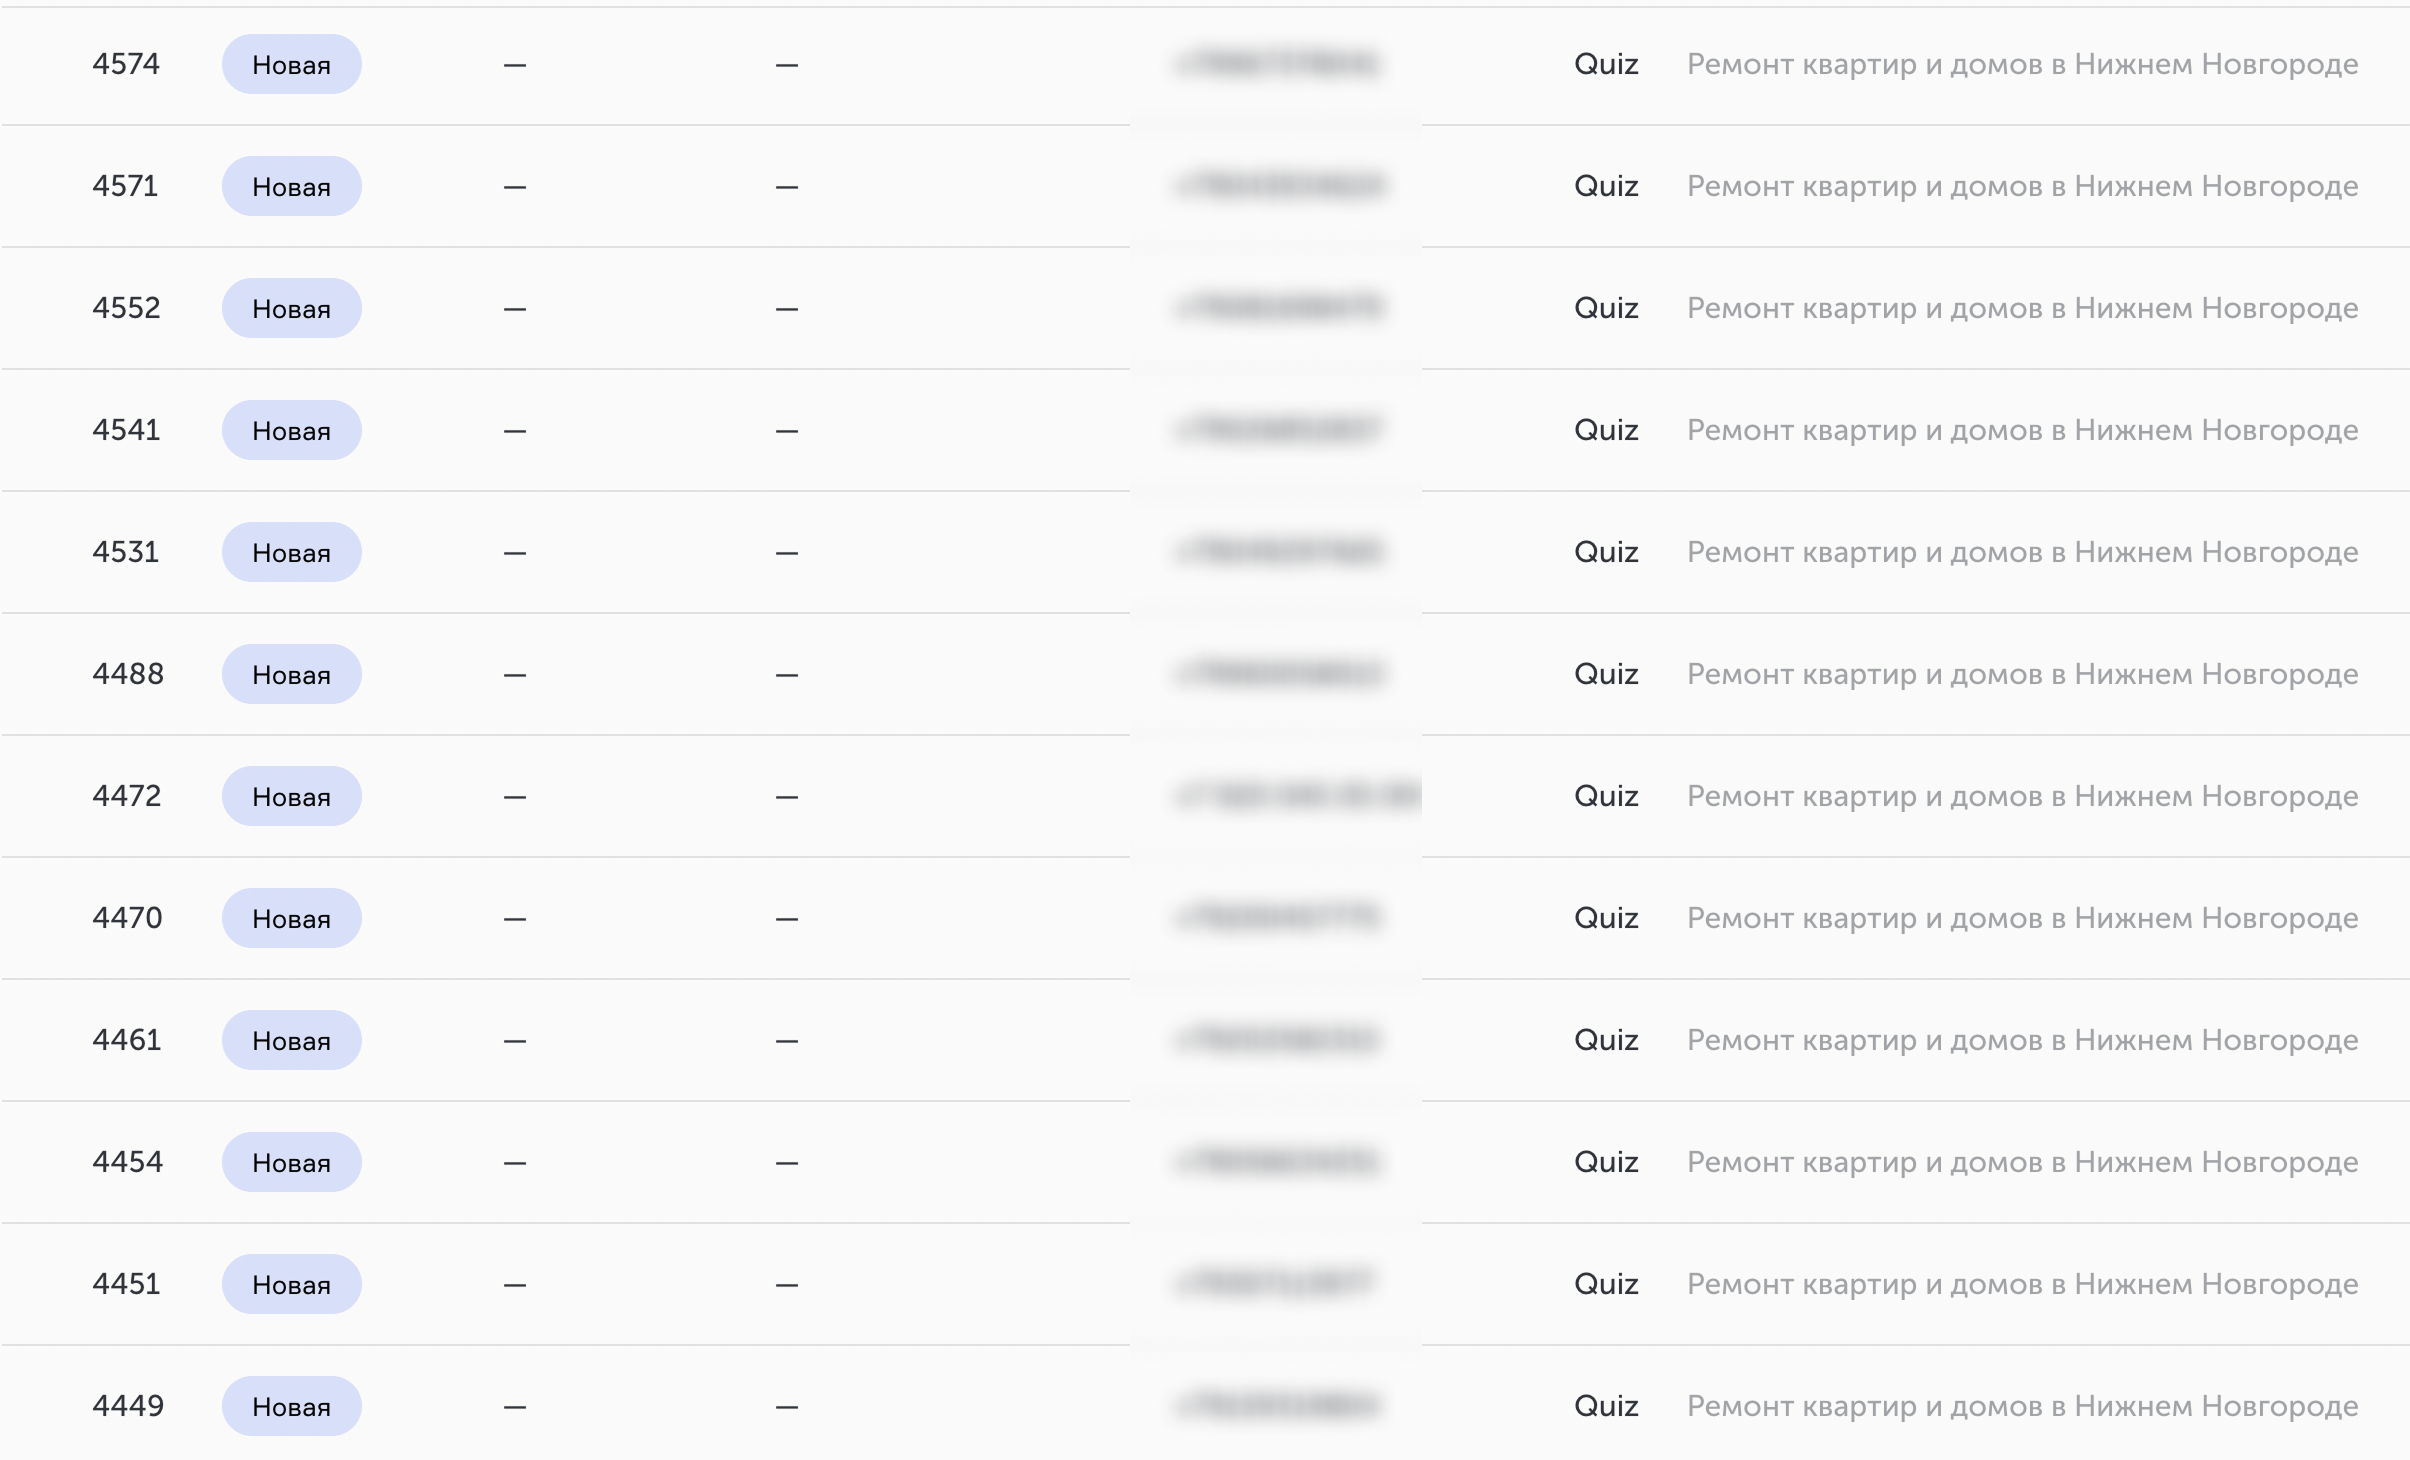The height and width of the screenshot is (1460, 2410).
Task: Click Новая badge for order 4488
Action: point(291,674)
